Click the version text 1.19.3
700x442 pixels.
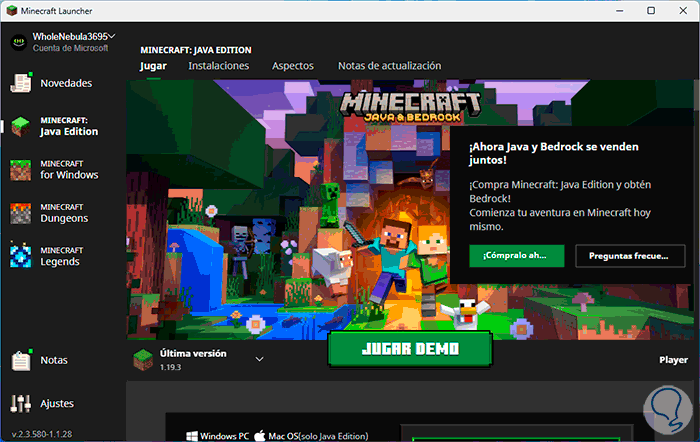[x=171, y=367]
